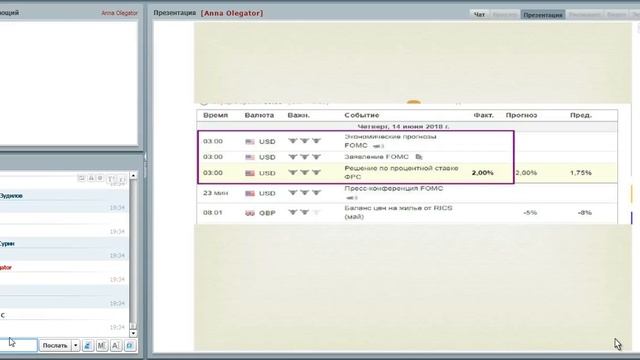Click the USD flag in the 23 мин row
This screenshot has height=360, width=640.
(250, 193)
